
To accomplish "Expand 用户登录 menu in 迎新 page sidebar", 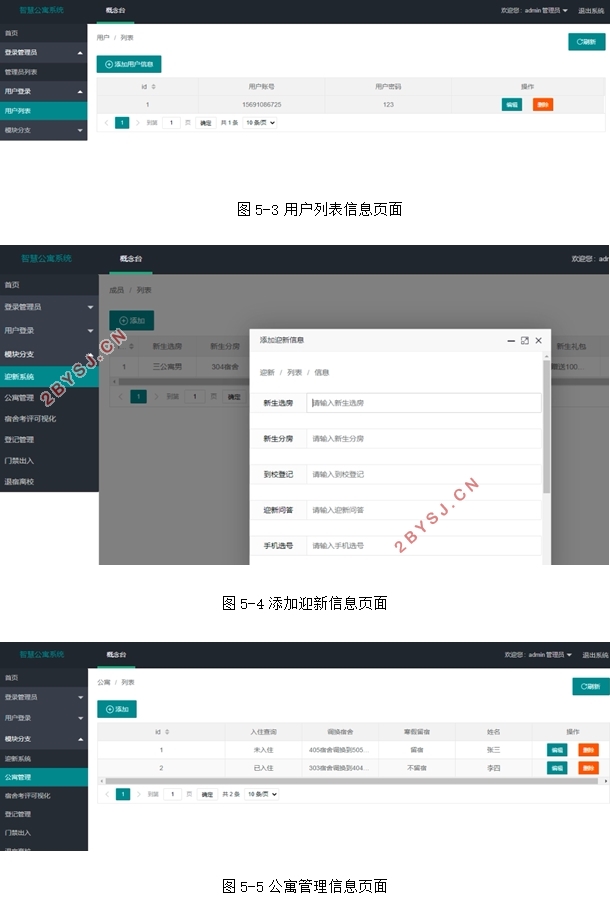I will 49,330.
